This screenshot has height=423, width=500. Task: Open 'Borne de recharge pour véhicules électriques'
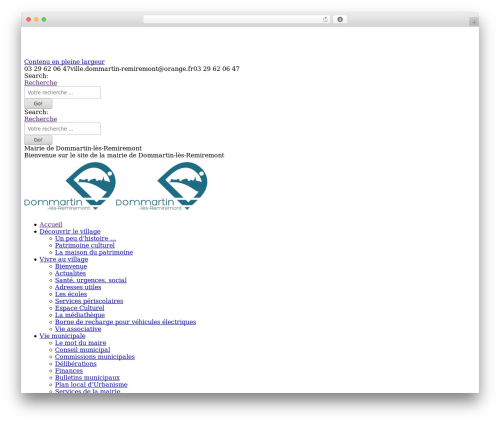point(126,323)
